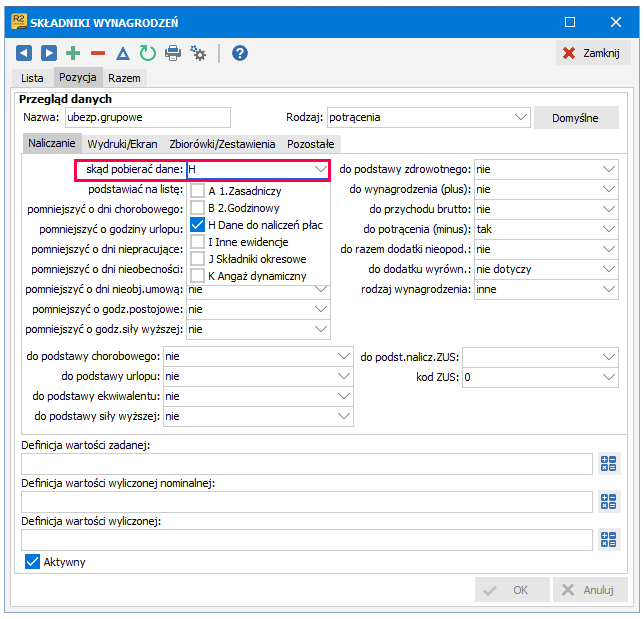The width and height of the screenshot is (644, 619).
Task: Click the Domyślne button
Action: tap(576, 118)
